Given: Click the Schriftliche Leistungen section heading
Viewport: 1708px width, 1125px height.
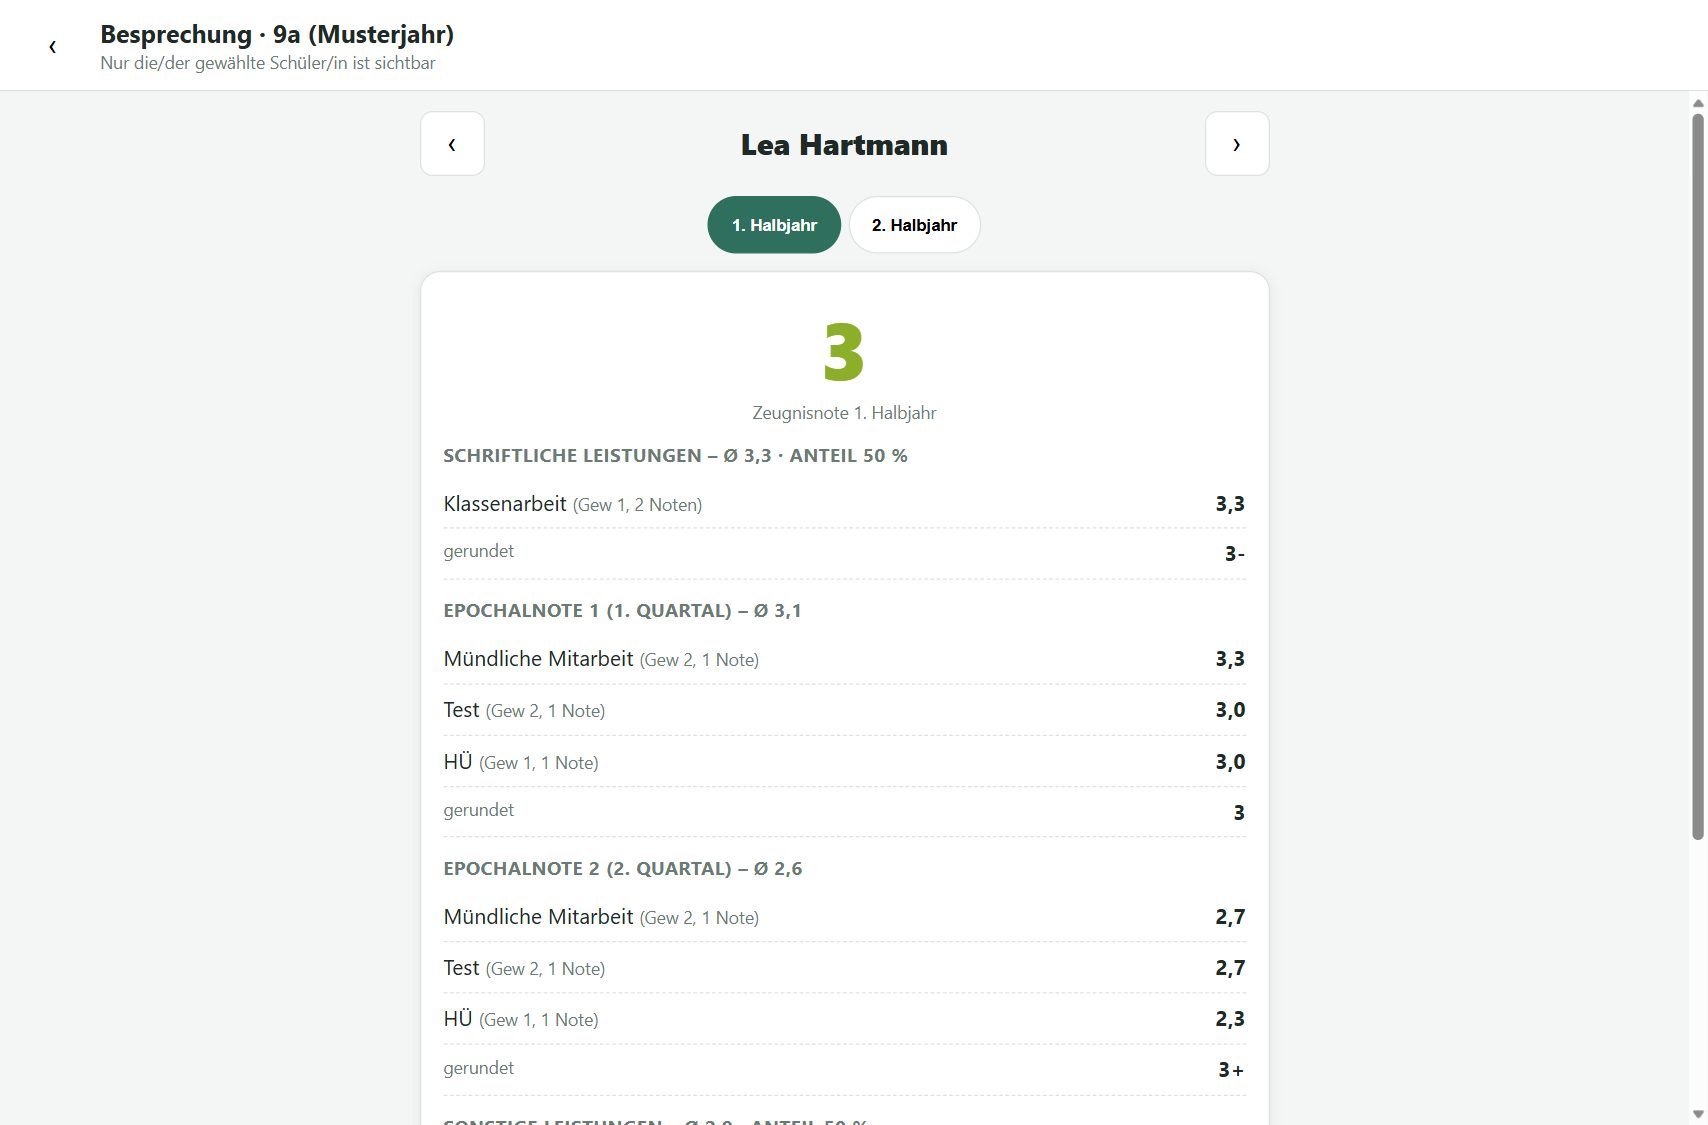Looking at the screenshot, I should pos(675,456).
